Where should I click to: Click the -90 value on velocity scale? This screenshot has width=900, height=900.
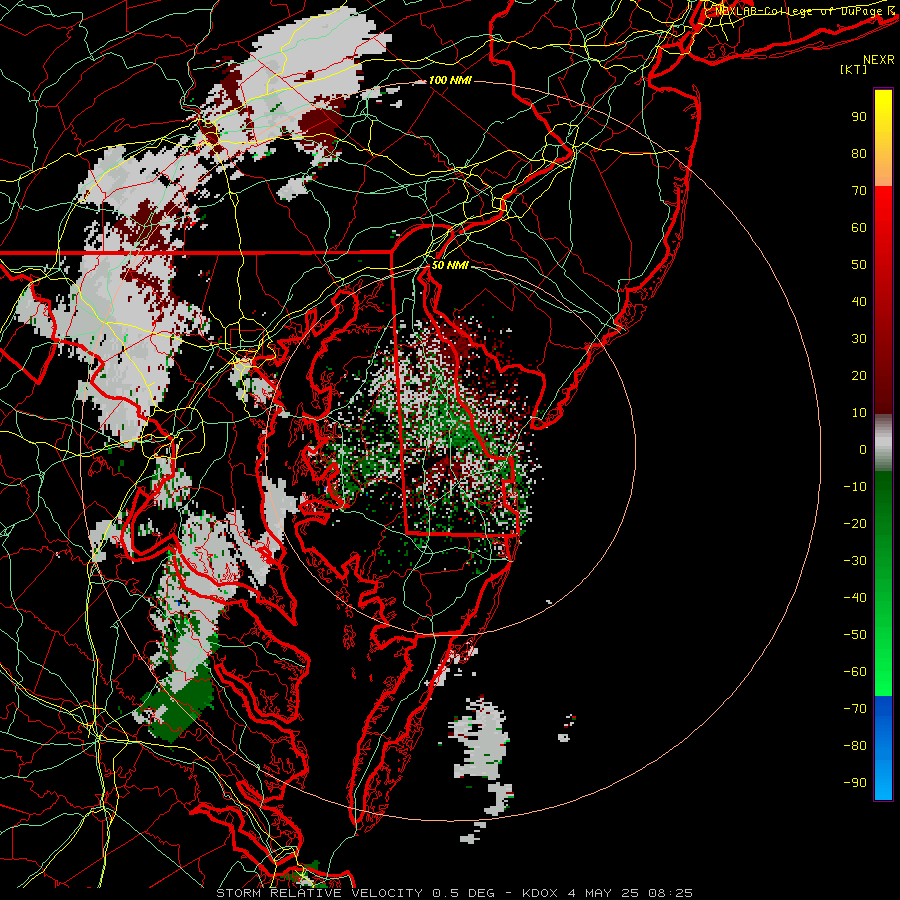[x=855, y=783]
